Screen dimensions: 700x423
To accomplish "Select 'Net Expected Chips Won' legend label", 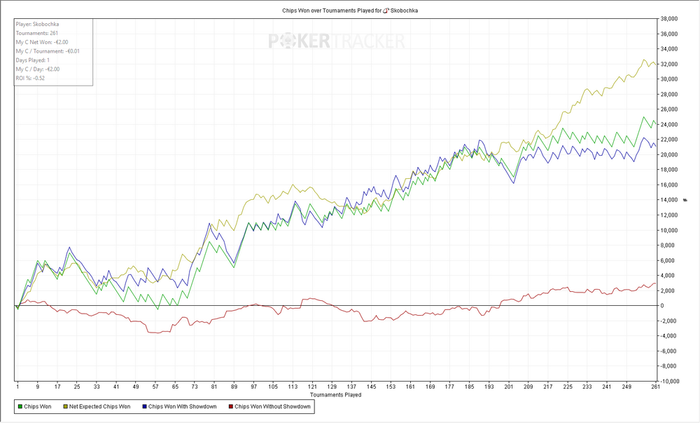I will coord(100,406).
